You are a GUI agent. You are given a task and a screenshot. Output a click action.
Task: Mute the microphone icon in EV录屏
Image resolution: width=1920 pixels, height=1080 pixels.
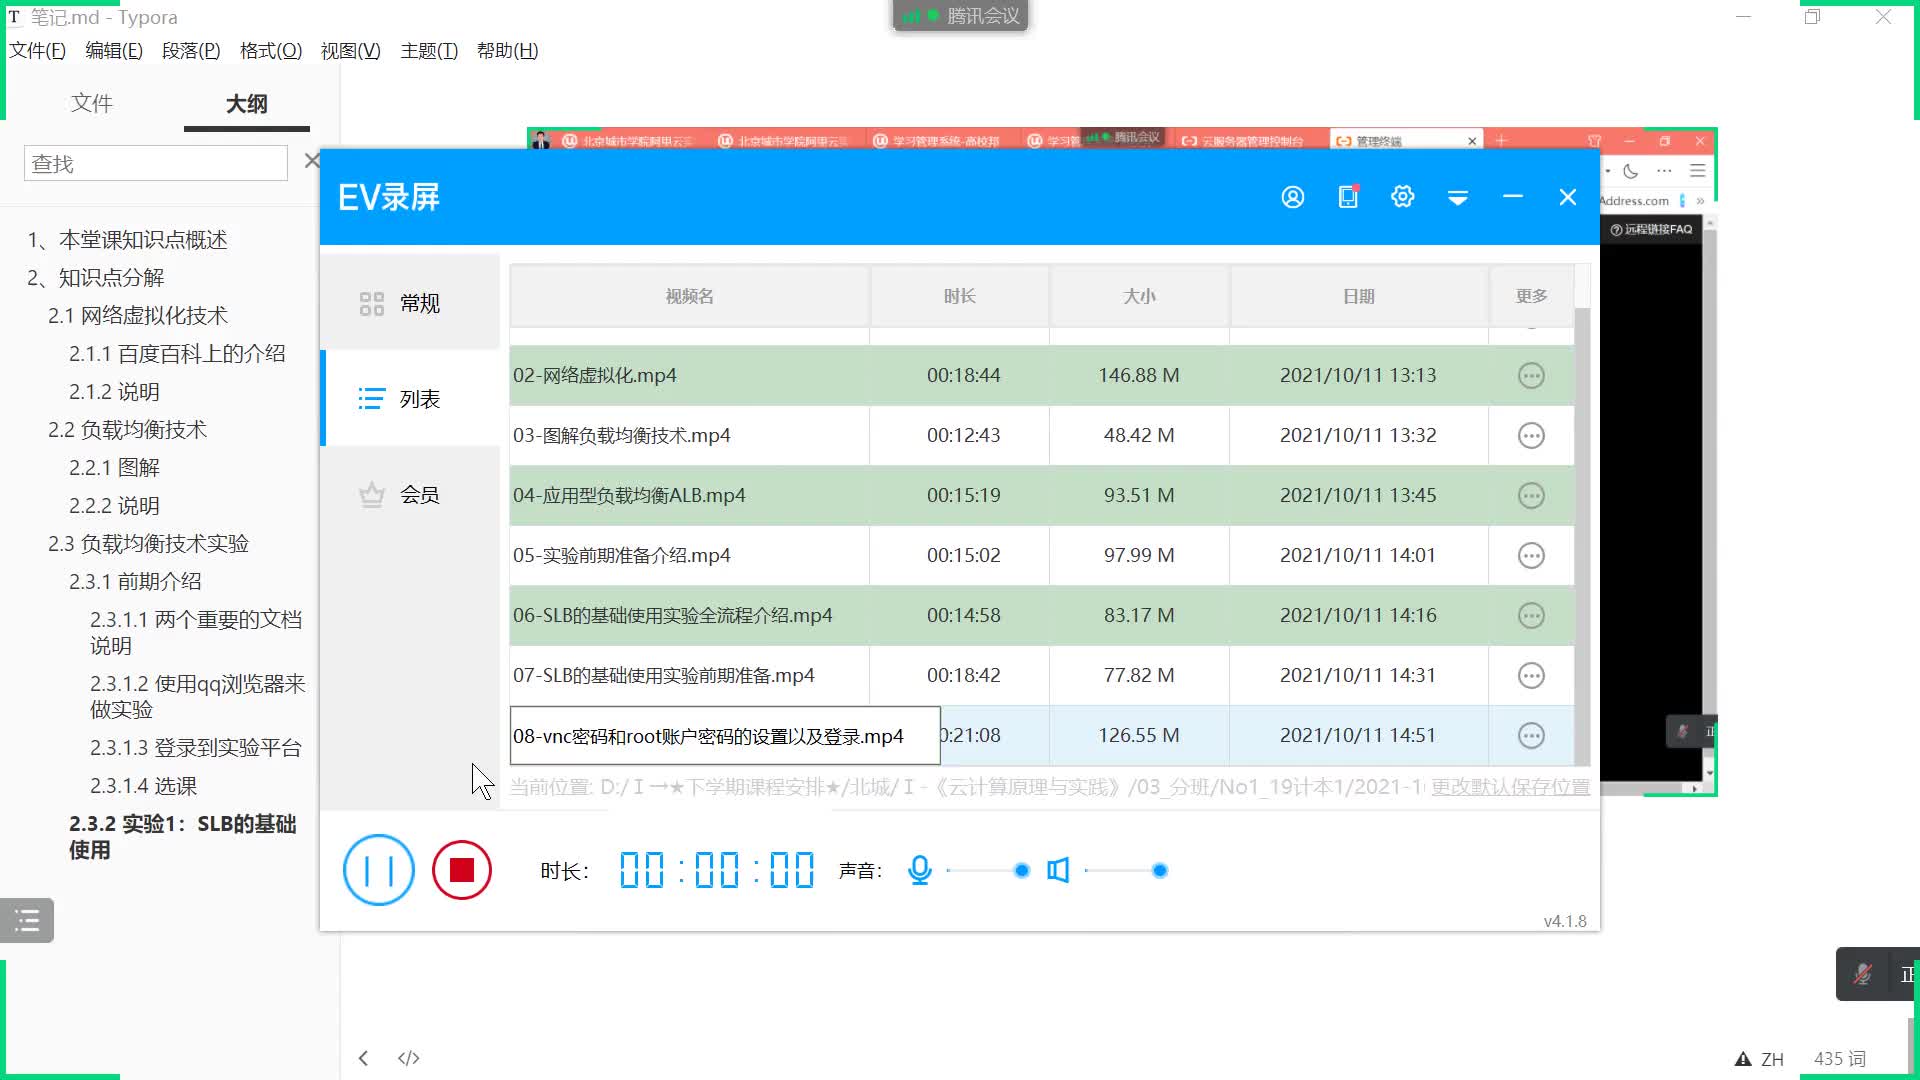[x=919, y=870]
